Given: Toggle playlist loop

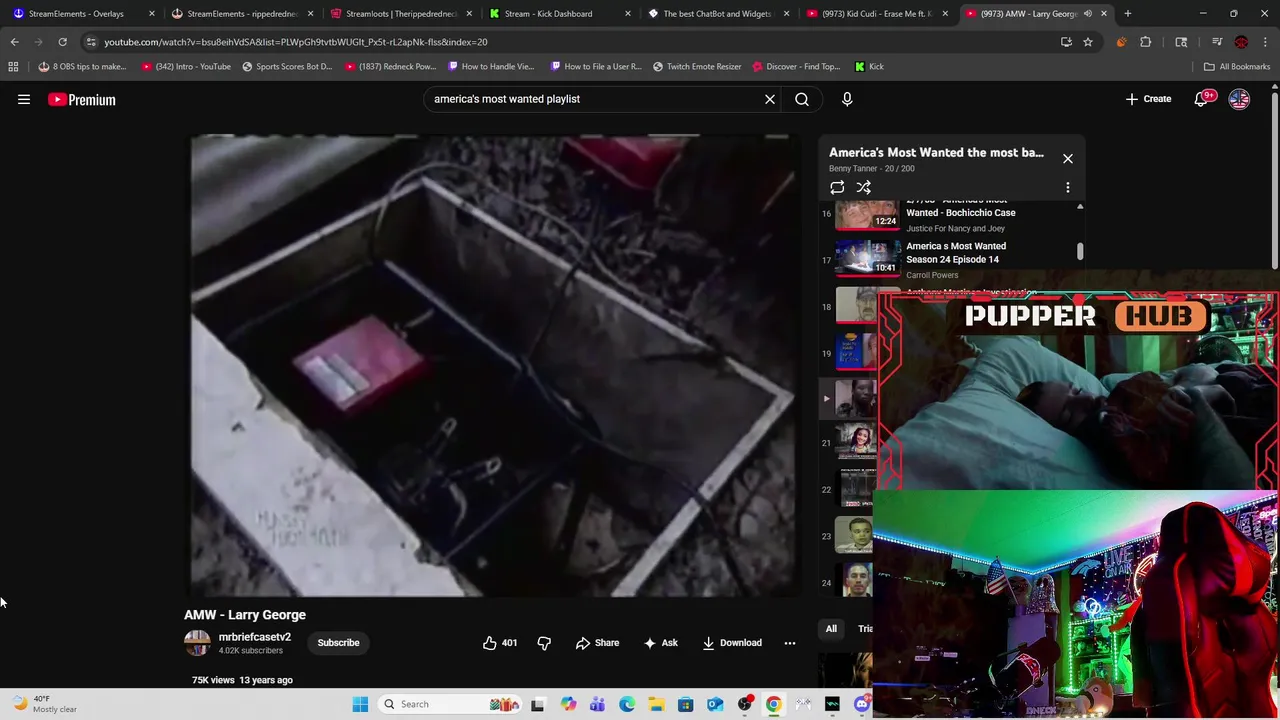Looking at the screenshot, I should point(837,187).
